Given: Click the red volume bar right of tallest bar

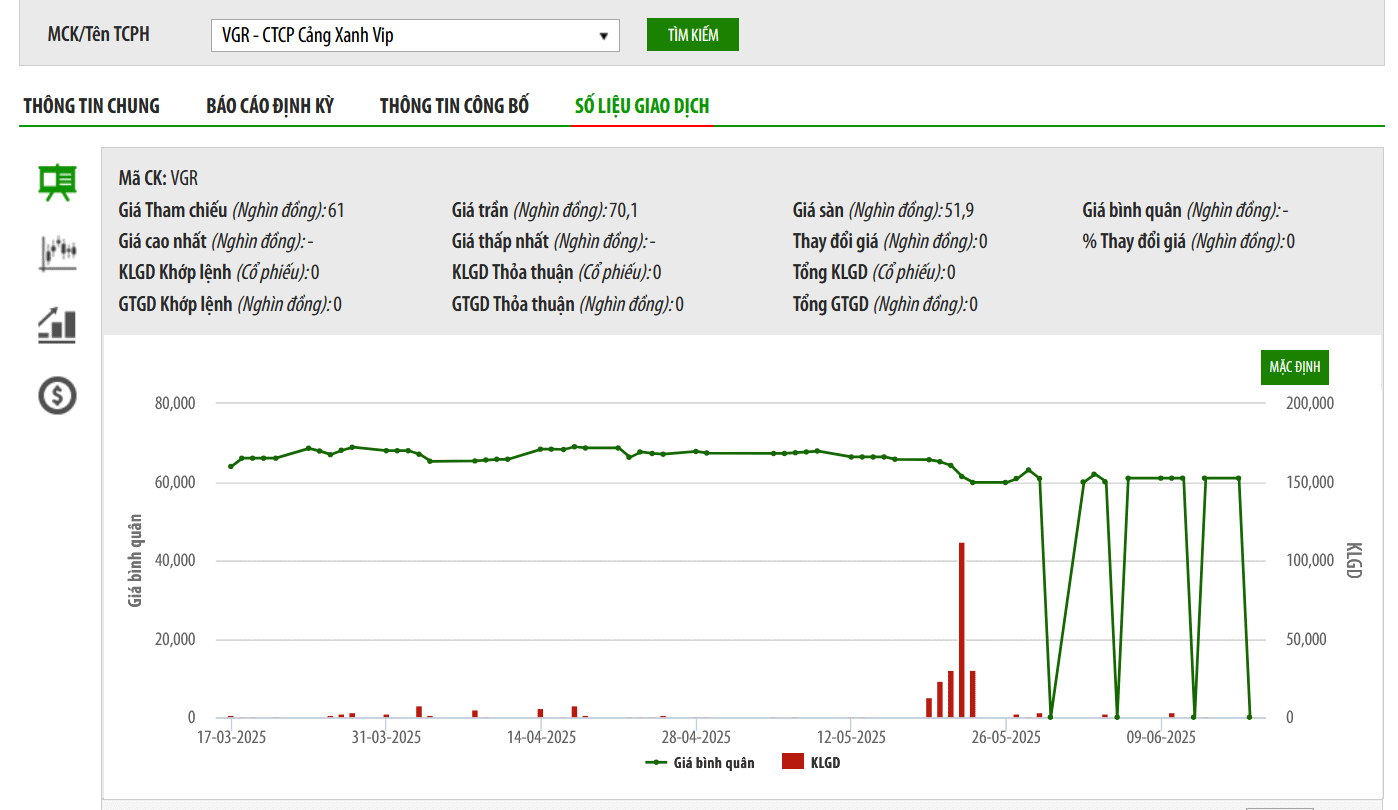Looking at the screenshot, I should (x=972, y=694).
